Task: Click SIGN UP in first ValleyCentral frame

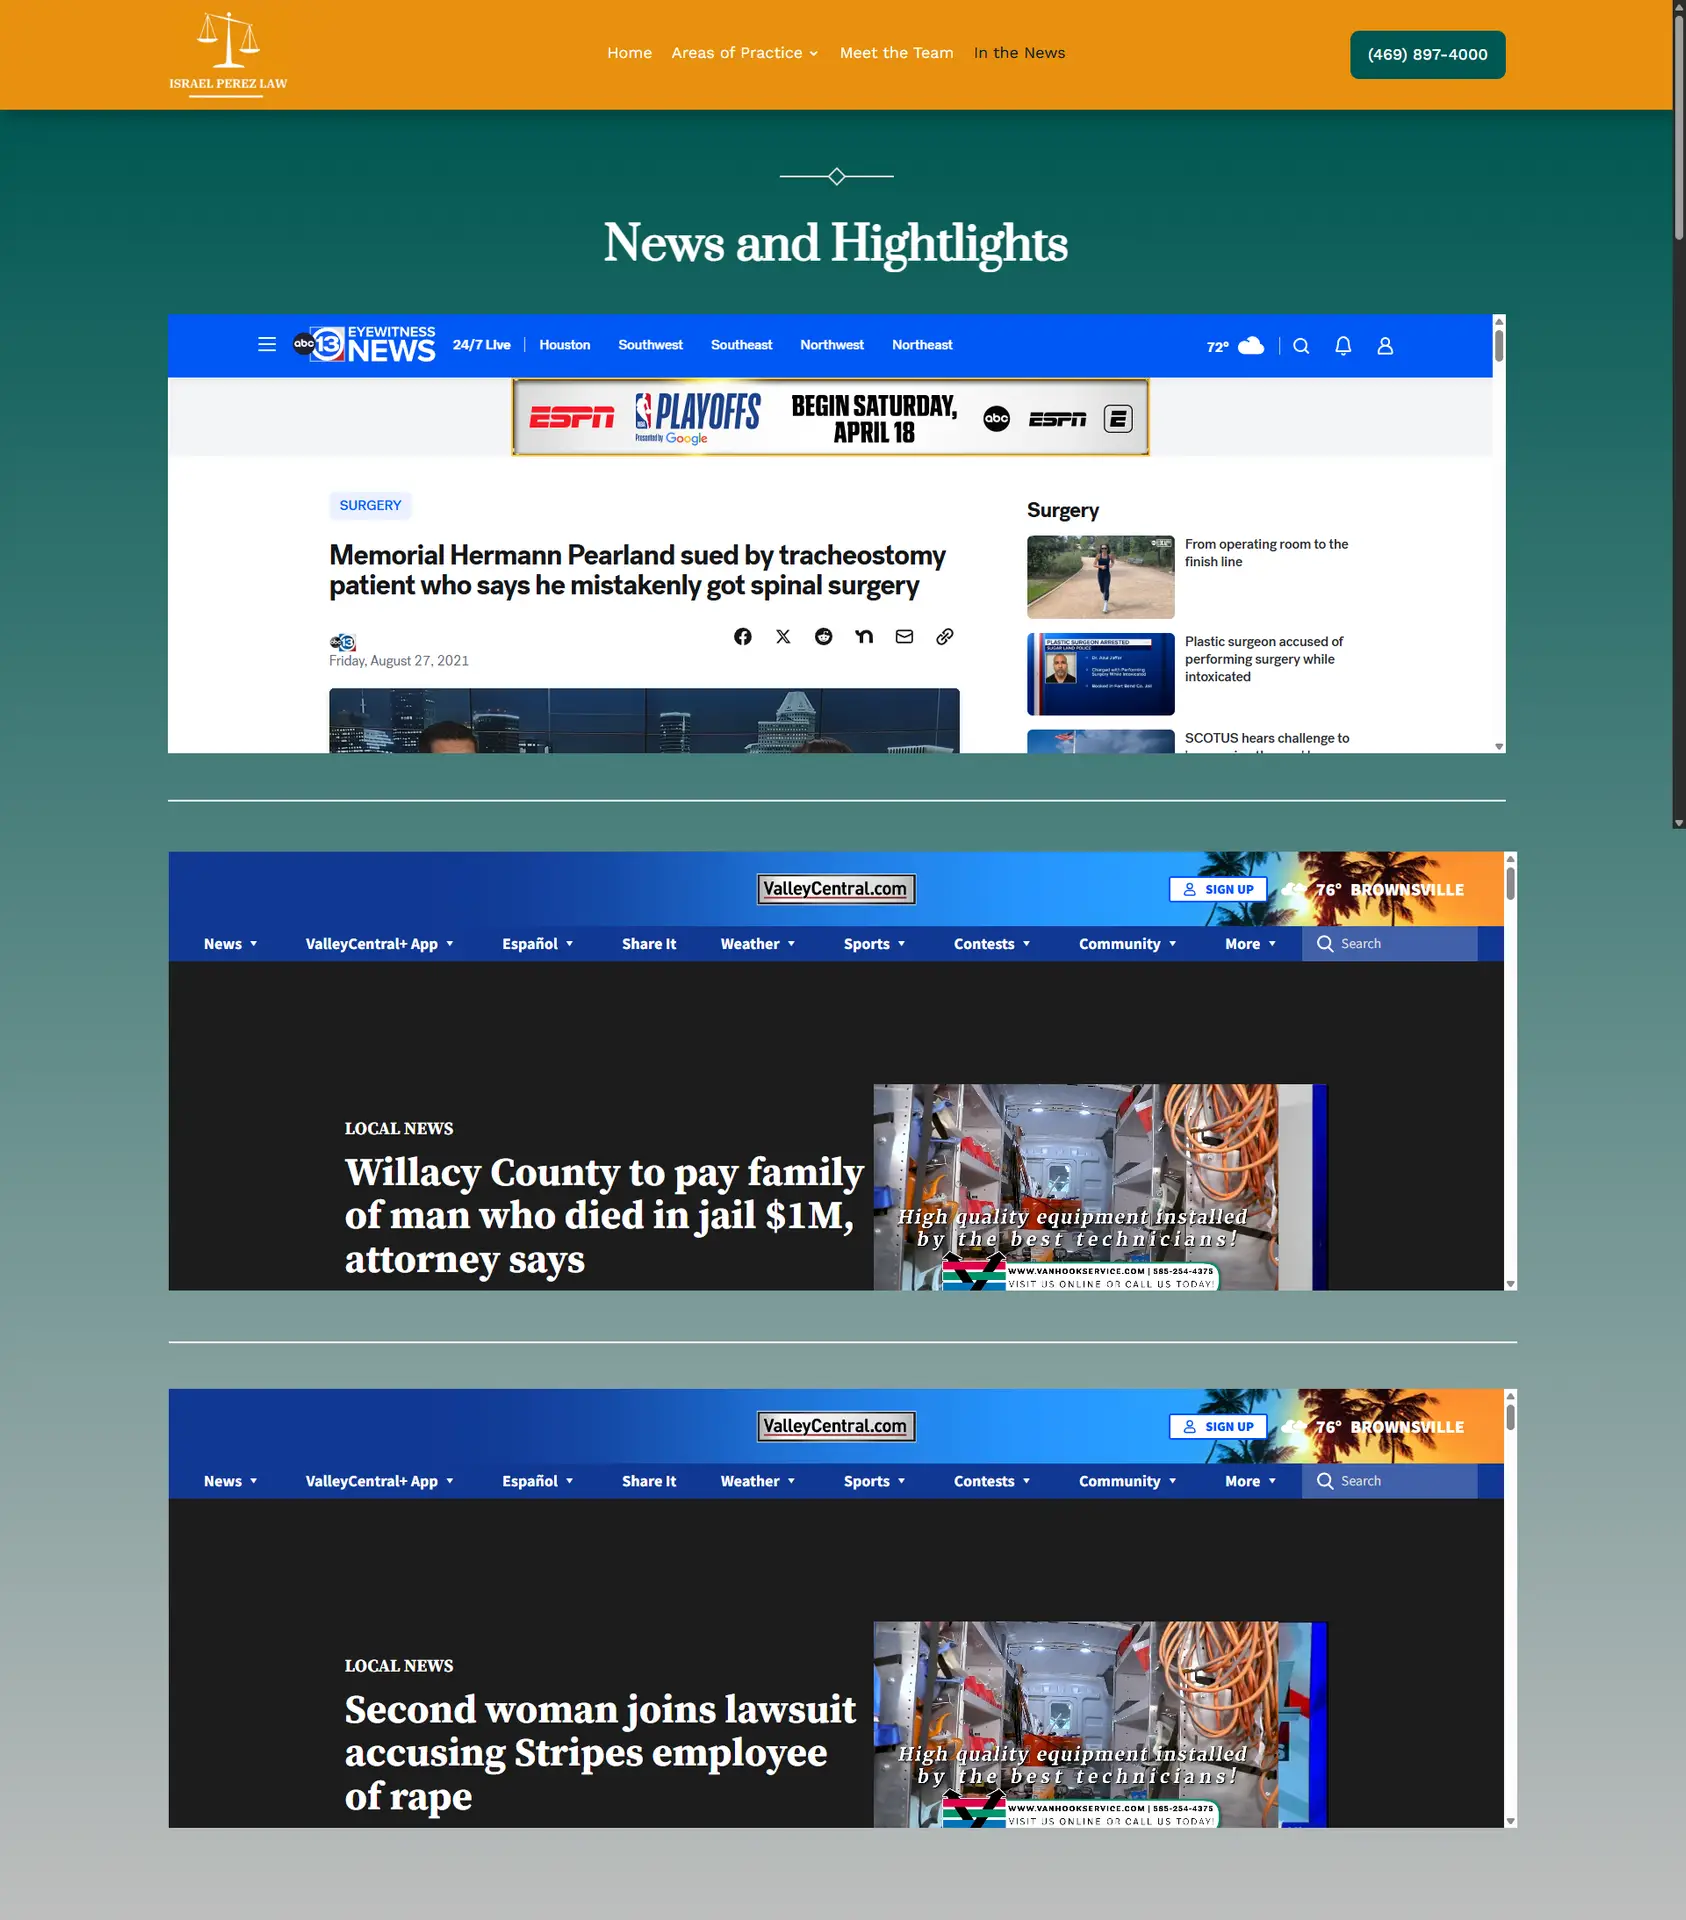Action: click(x=1218, y=890)
